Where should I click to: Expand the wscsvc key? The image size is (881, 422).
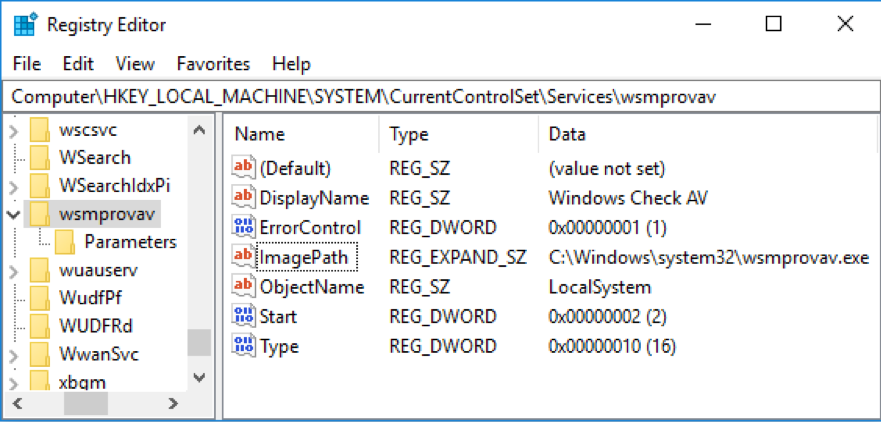click(x=14, y=132)
